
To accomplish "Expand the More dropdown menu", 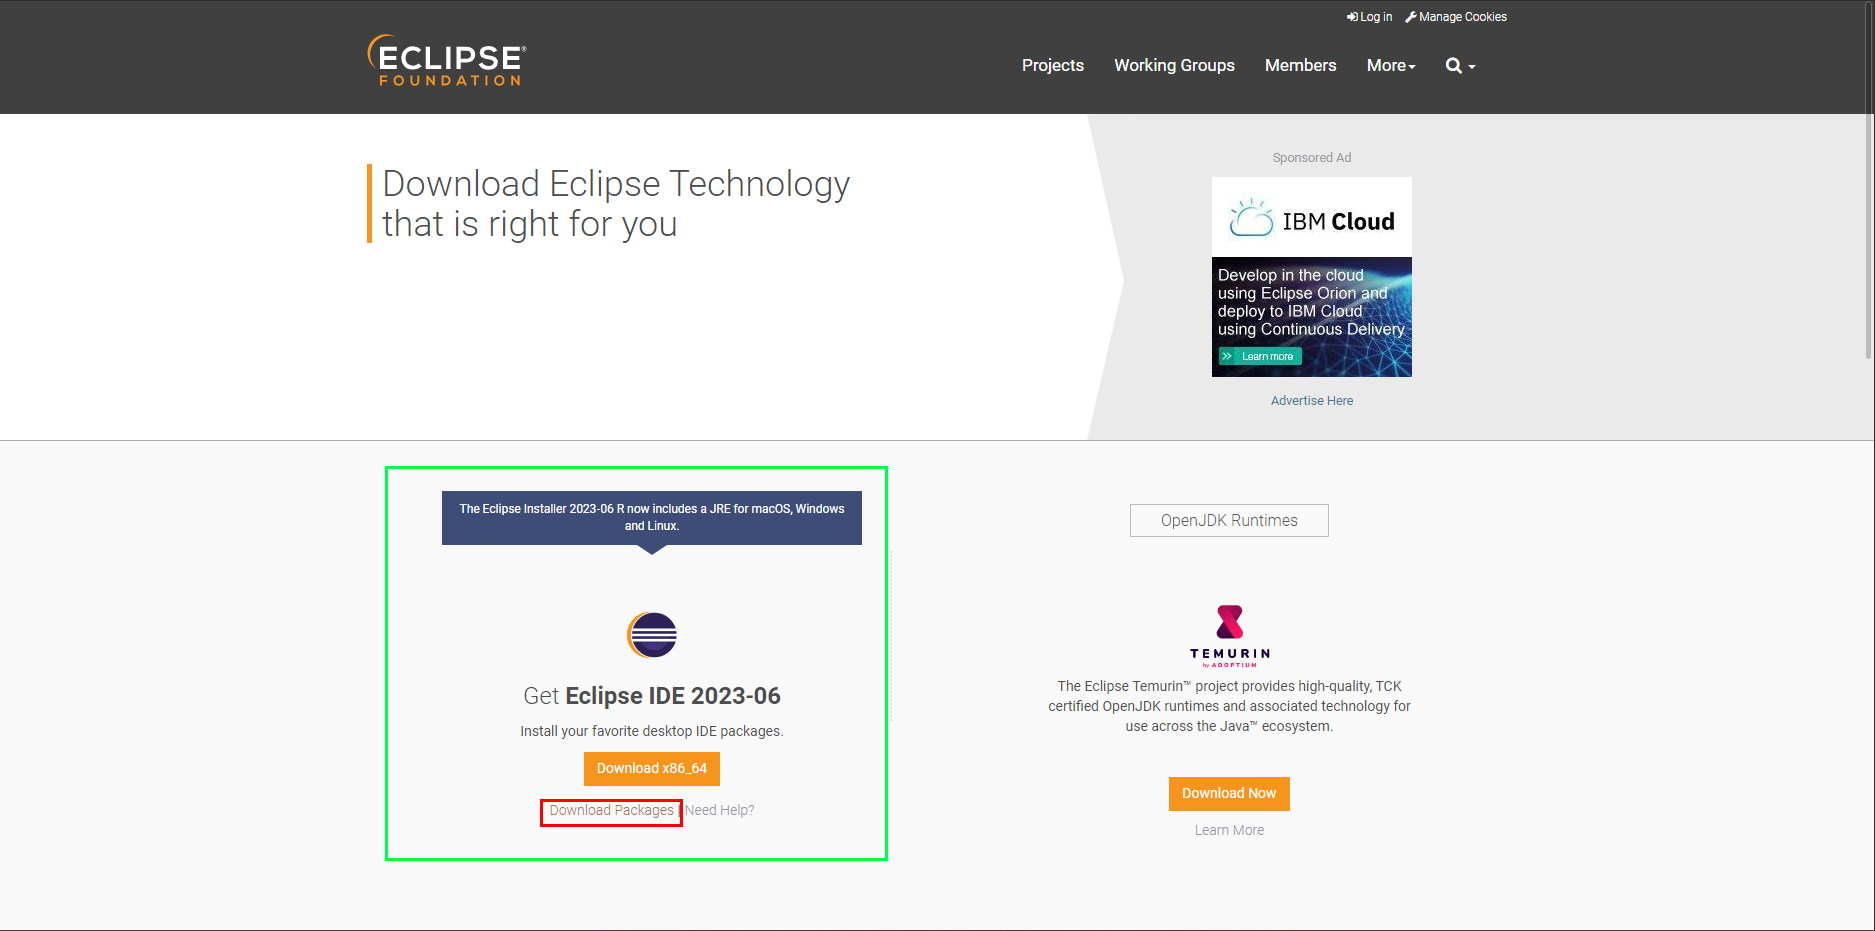I will pos(1391,66).
